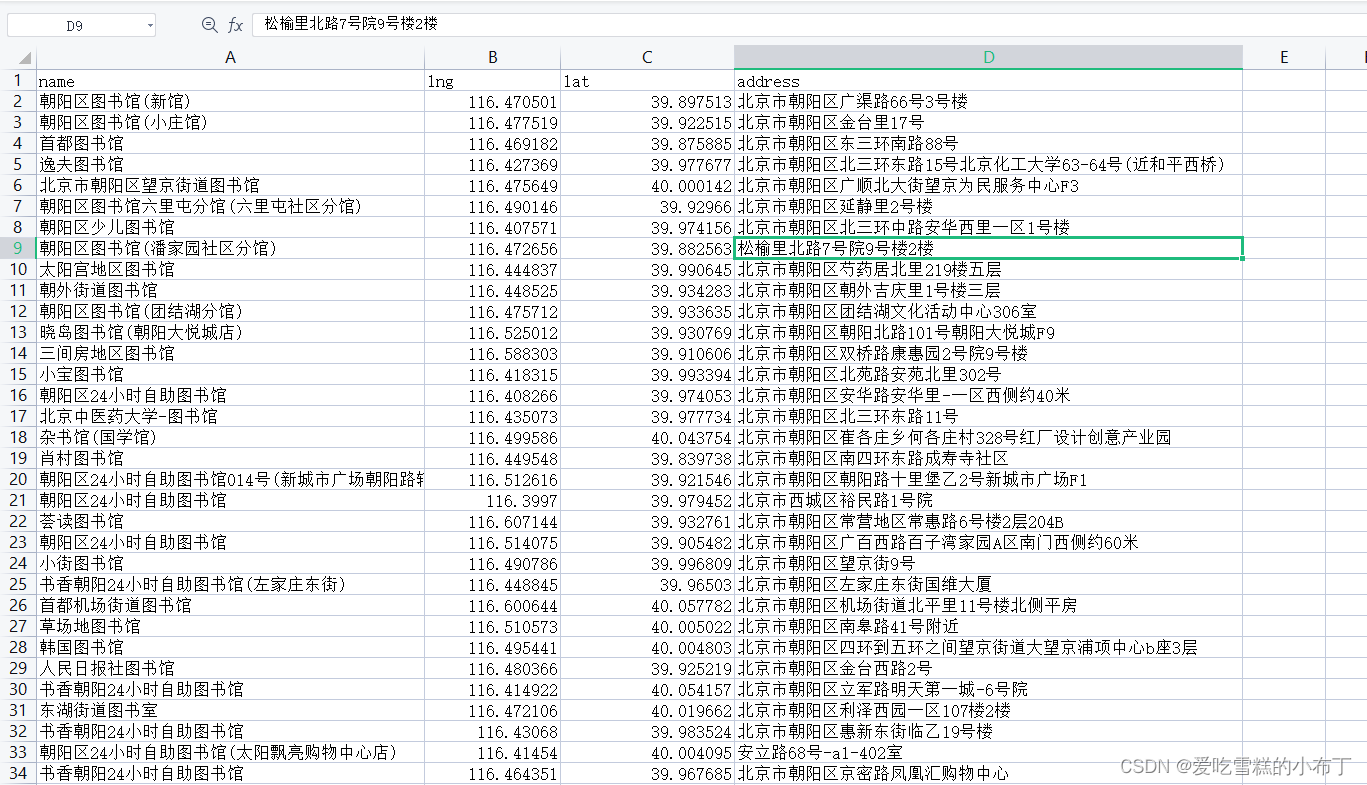1367x785 pixels.
Task: Select address 北京市朝阳区金台里17号
Action: [988, 122]
